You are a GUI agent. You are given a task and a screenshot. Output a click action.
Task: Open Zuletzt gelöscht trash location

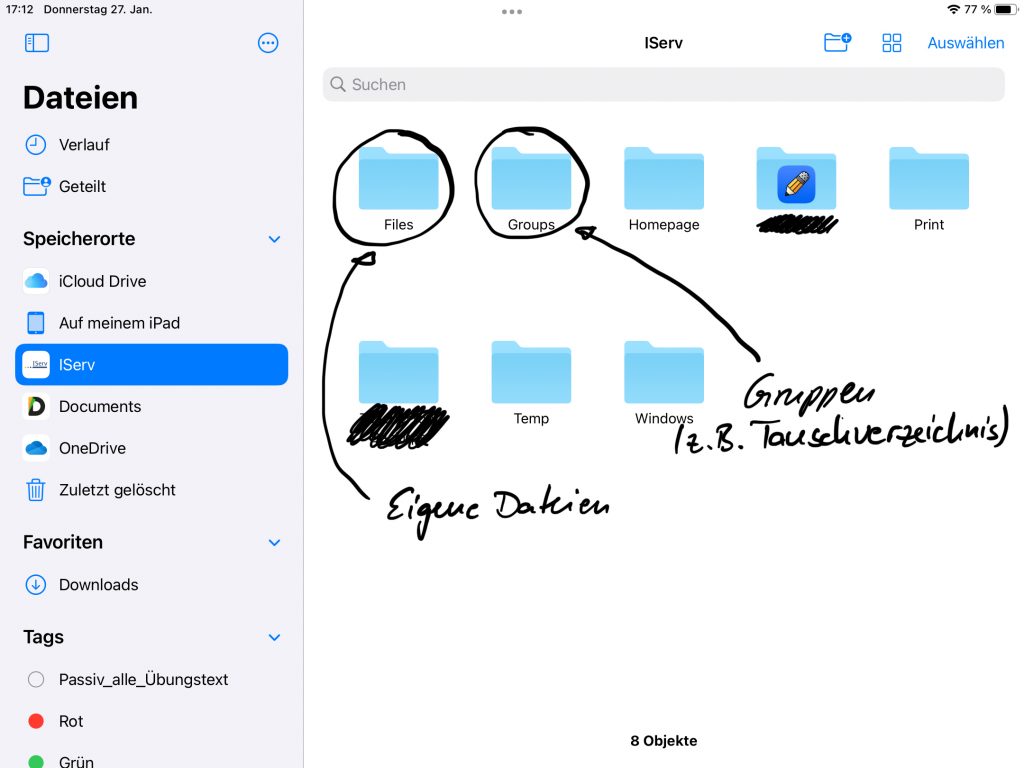click(116, 490)
